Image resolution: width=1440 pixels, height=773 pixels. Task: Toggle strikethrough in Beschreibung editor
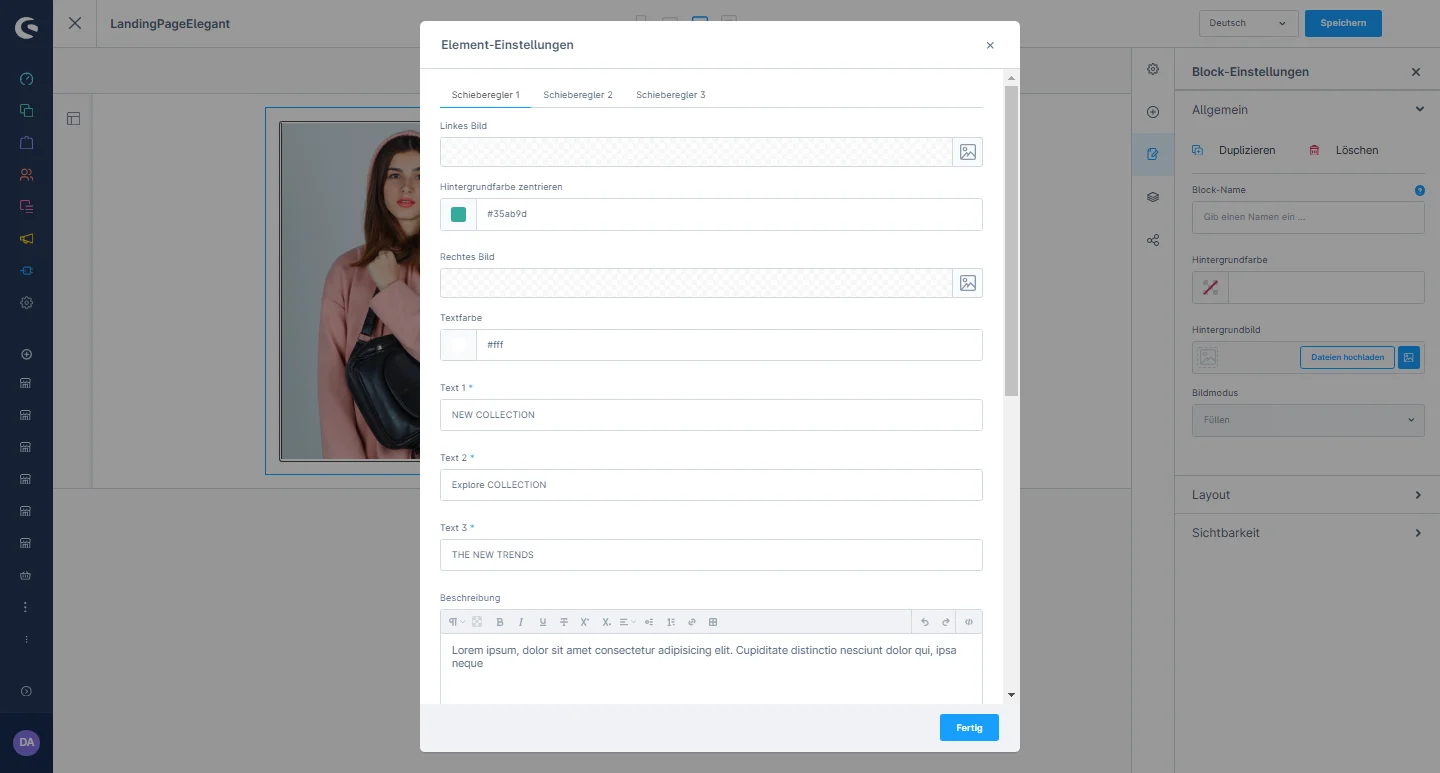click(x=564, y=622)
